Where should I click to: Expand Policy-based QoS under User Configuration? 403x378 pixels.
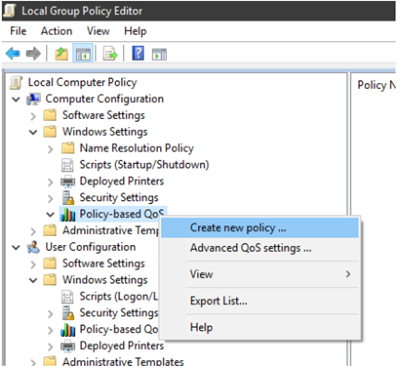pos(50,330)
